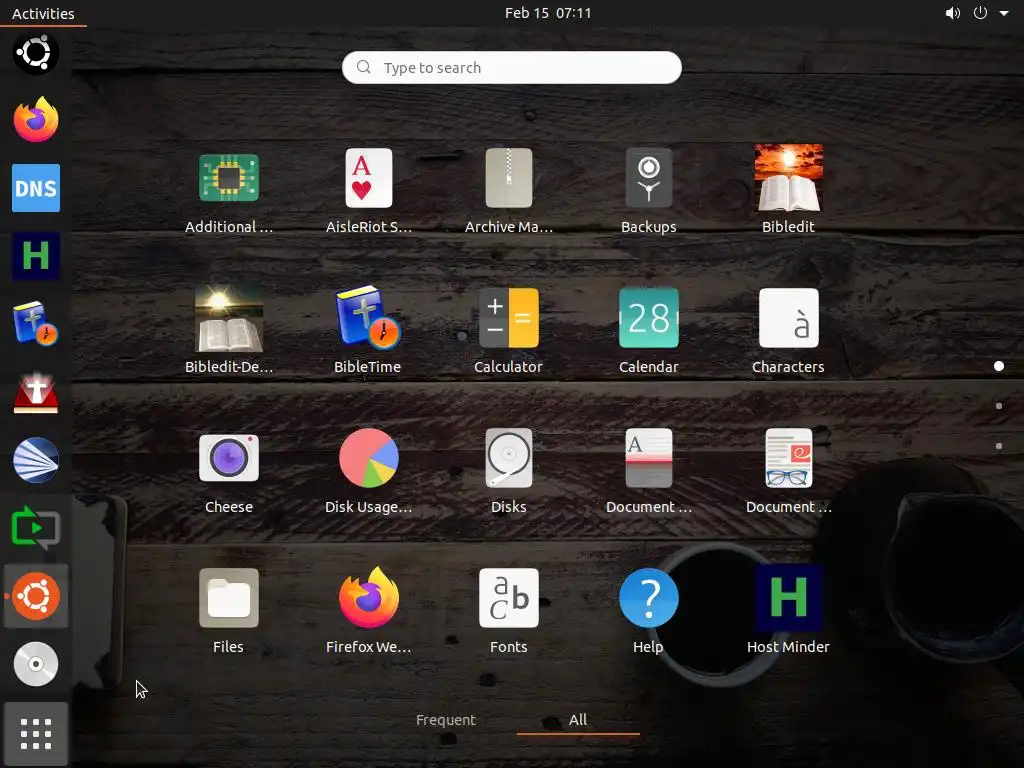The width and height of the screenshot is (1024, 768).
Task: Open Calendar app
Action: click(648, 330)
